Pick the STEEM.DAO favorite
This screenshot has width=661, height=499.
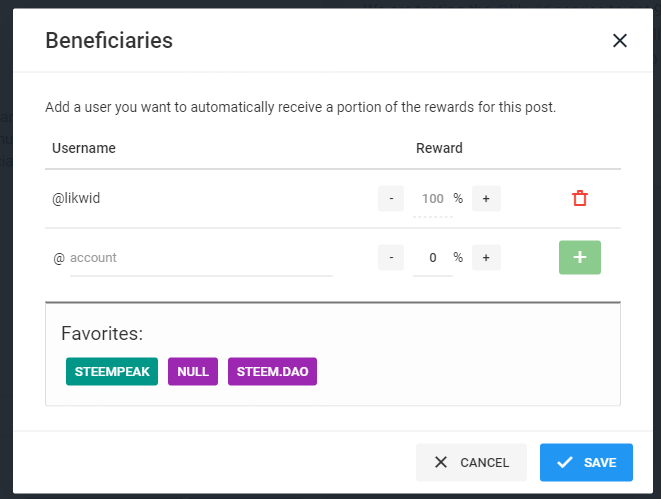272,371
